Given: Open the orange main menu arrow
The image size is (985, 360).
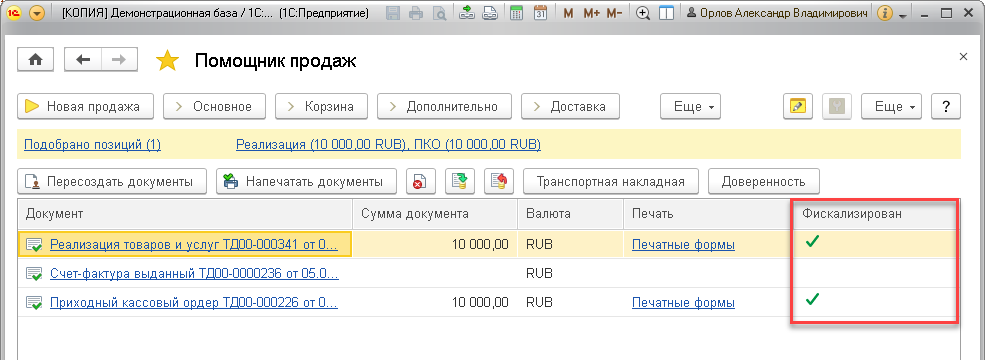Looking at the screenshot, I should [x=37, y=13].
